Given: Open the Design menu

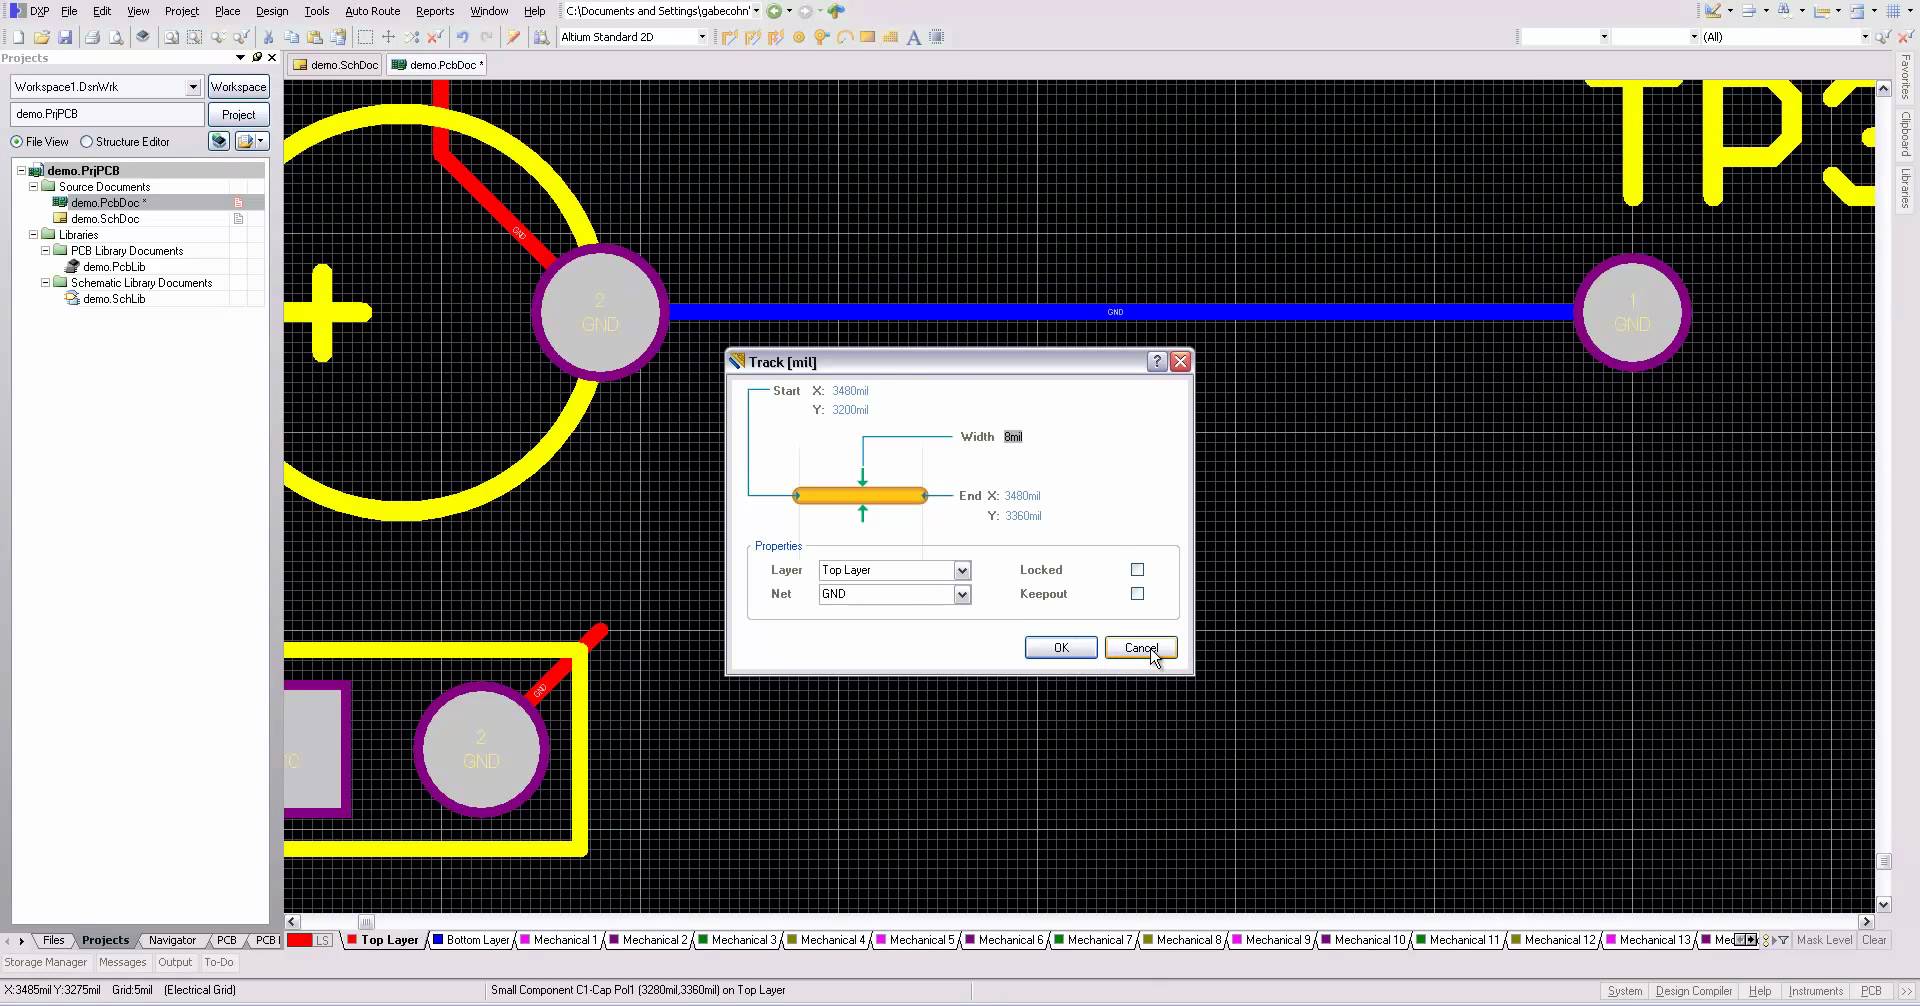Looking at the screenshot, I should (272, 11).
